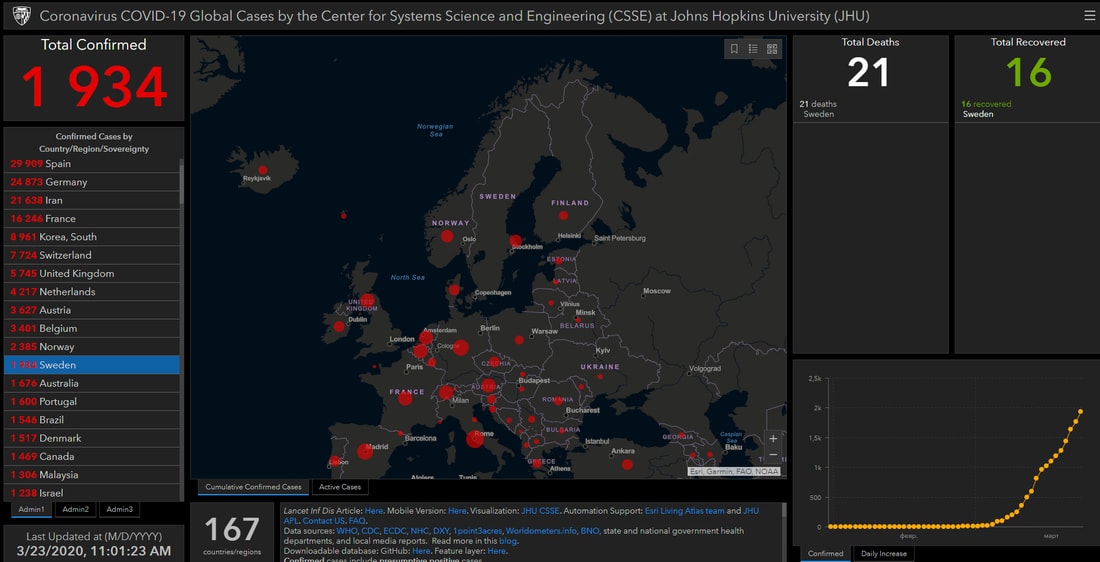Zoom out of the map with minus button

[x=773, y=455]
